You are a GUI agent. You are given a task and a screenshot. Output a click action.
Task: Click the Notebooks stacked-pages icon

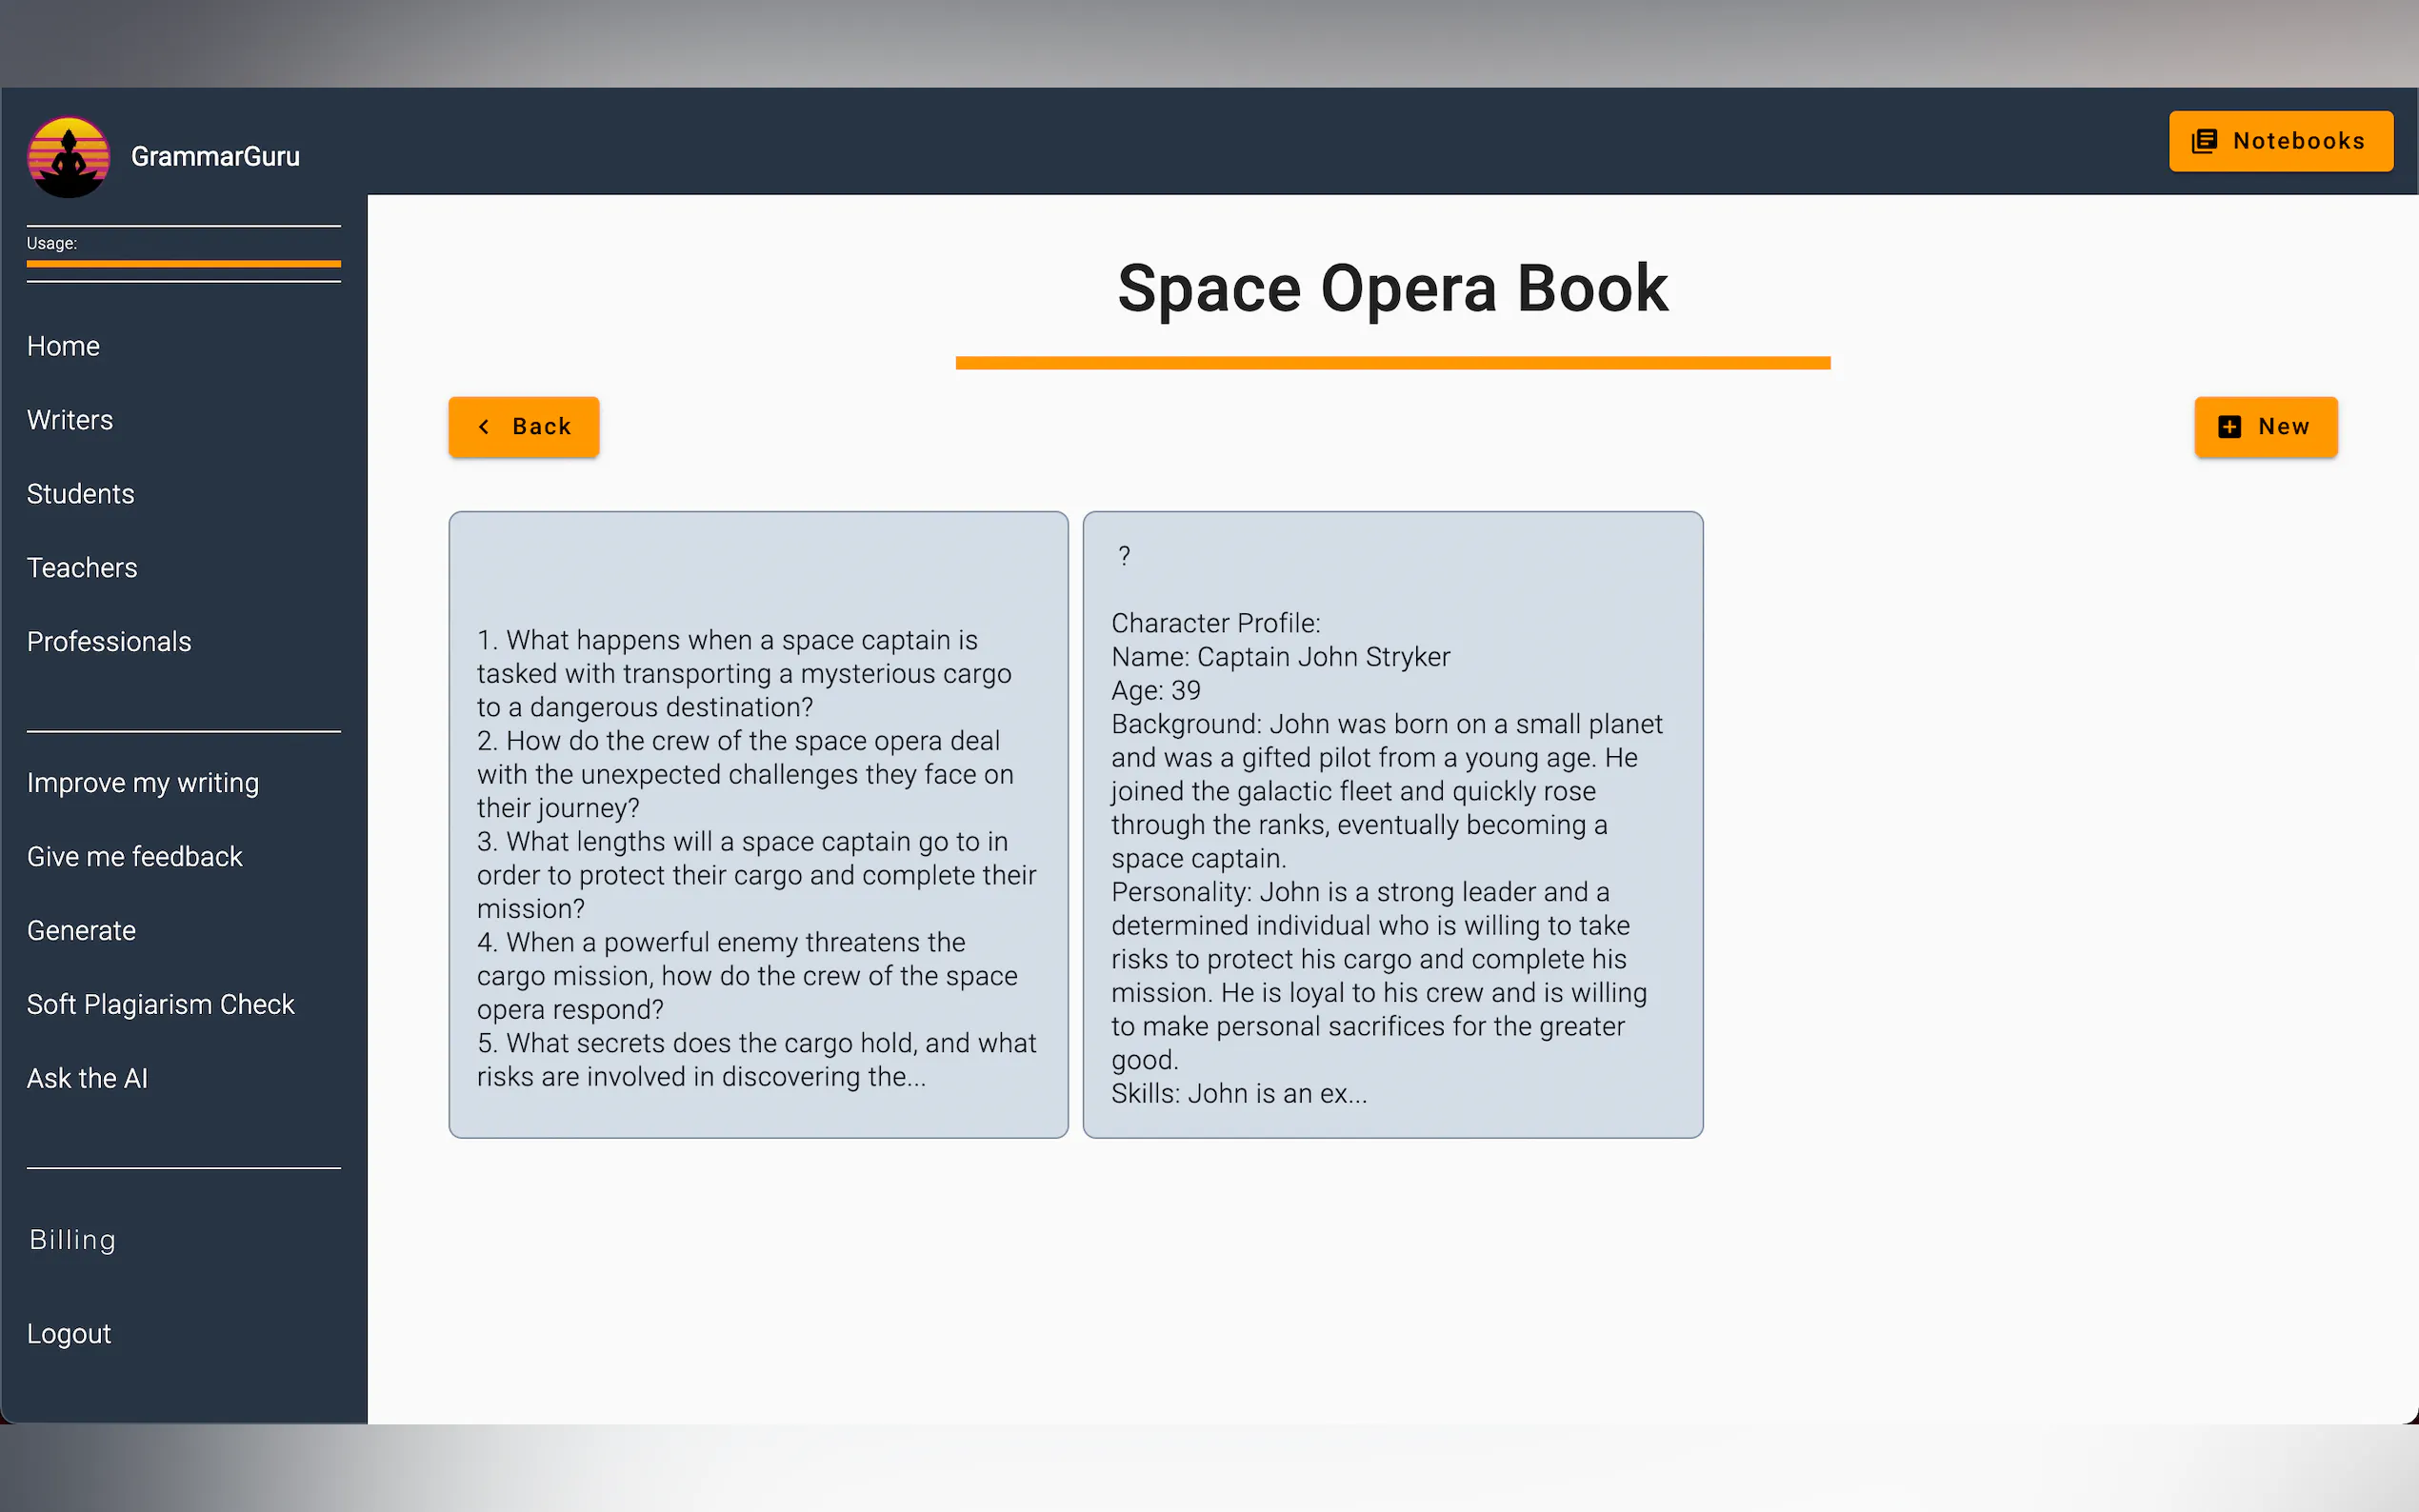[x=2204, y=141]
